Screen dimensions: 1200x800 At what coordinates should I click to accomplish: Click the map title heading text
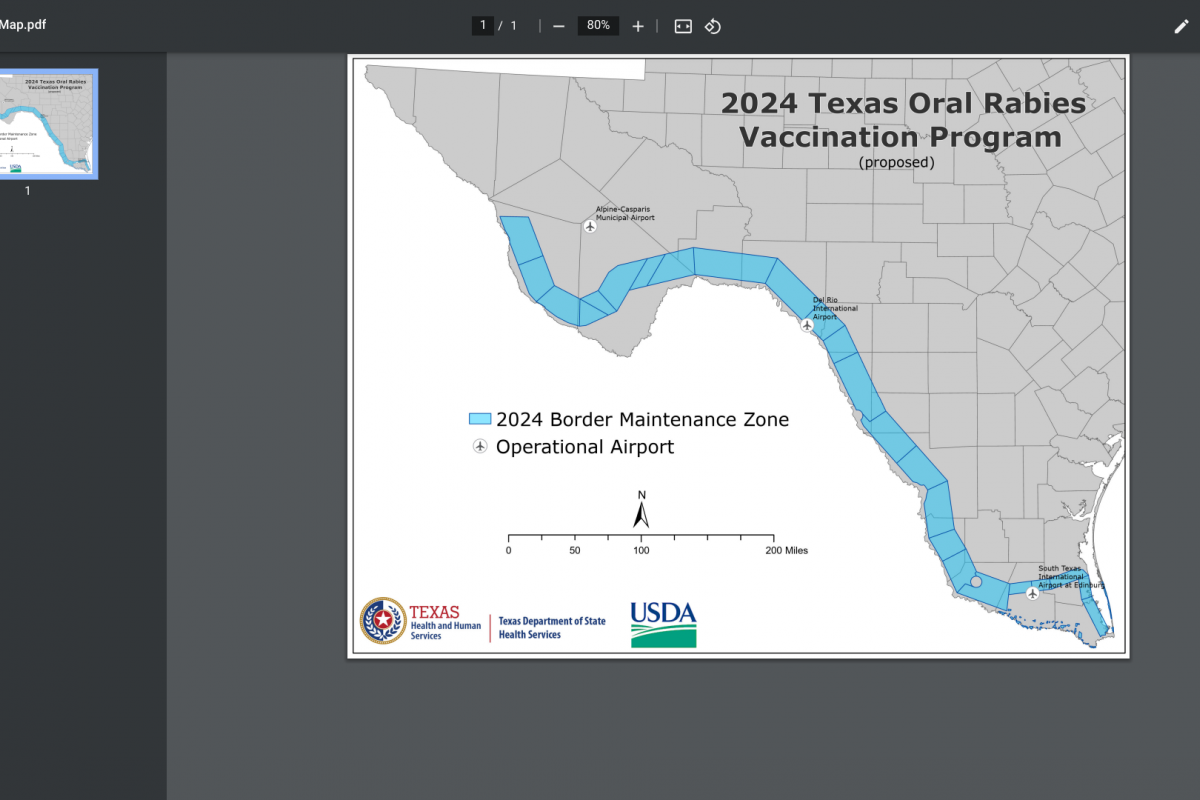pos(902,119)
